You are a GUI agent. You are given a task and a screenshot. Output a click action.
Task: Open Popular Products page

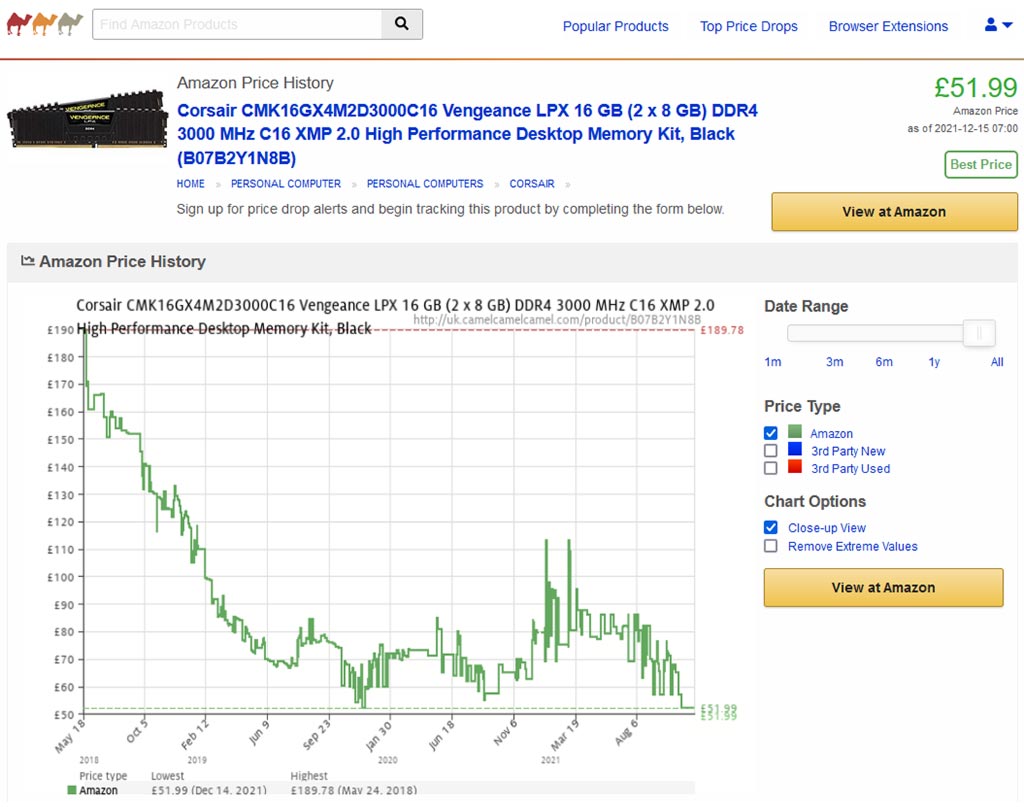615,26
